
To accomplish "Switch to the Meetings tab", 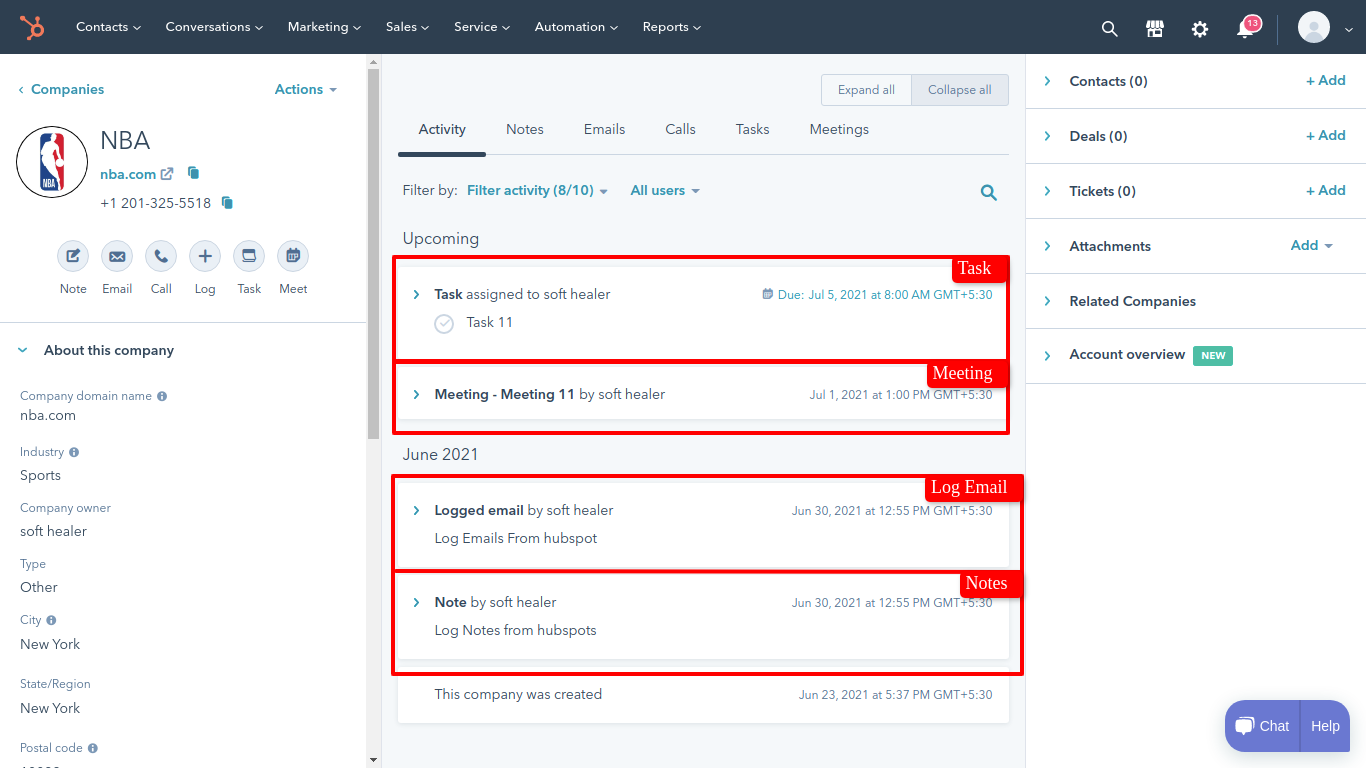I will (x=839, y=129).
